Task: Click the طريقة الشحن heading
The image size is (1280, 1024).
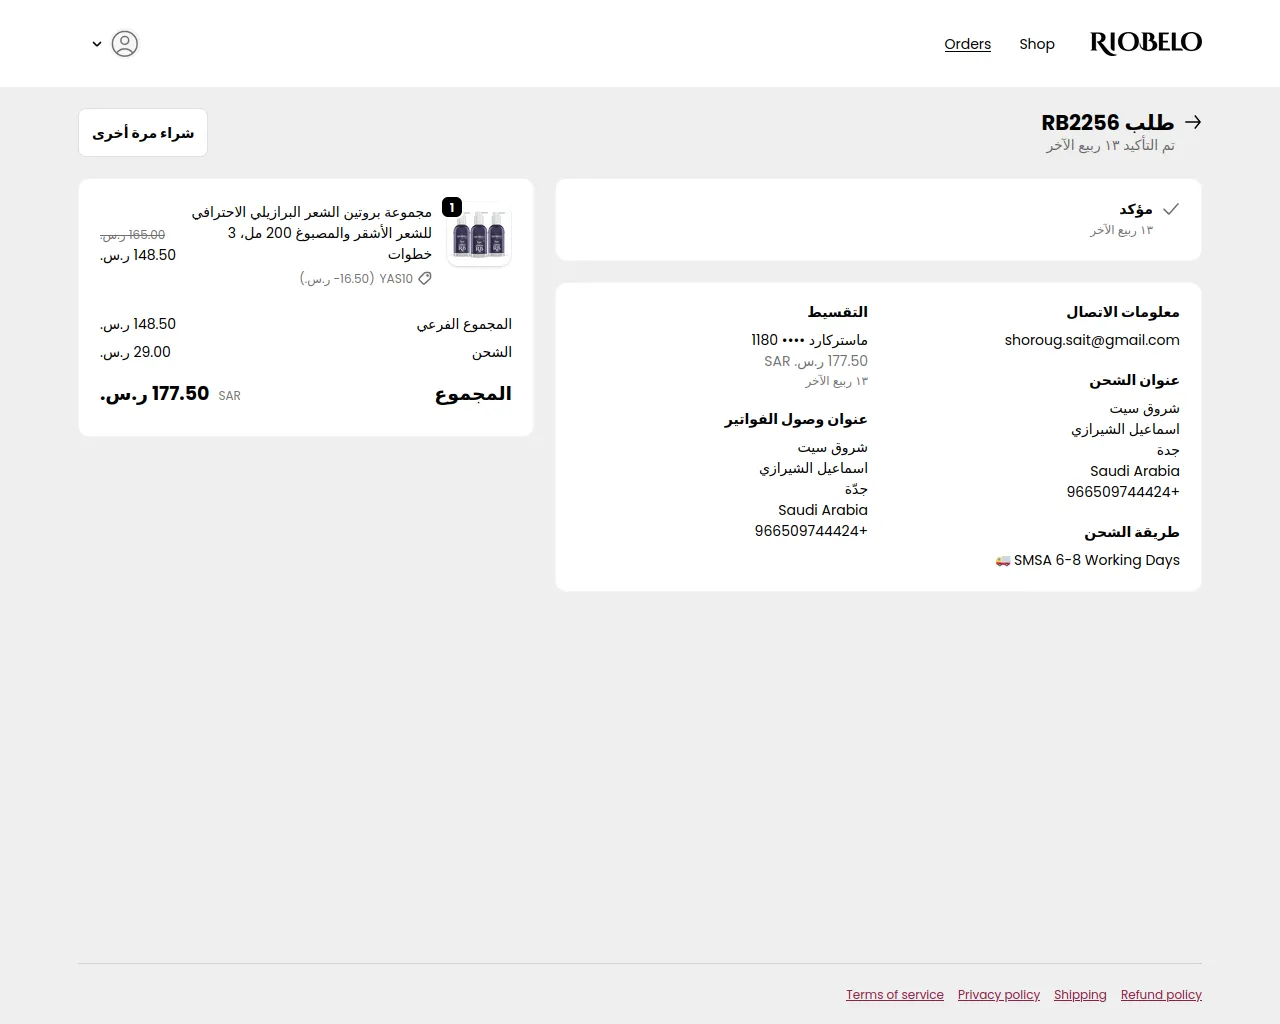Action: (x=1132, y=532)
